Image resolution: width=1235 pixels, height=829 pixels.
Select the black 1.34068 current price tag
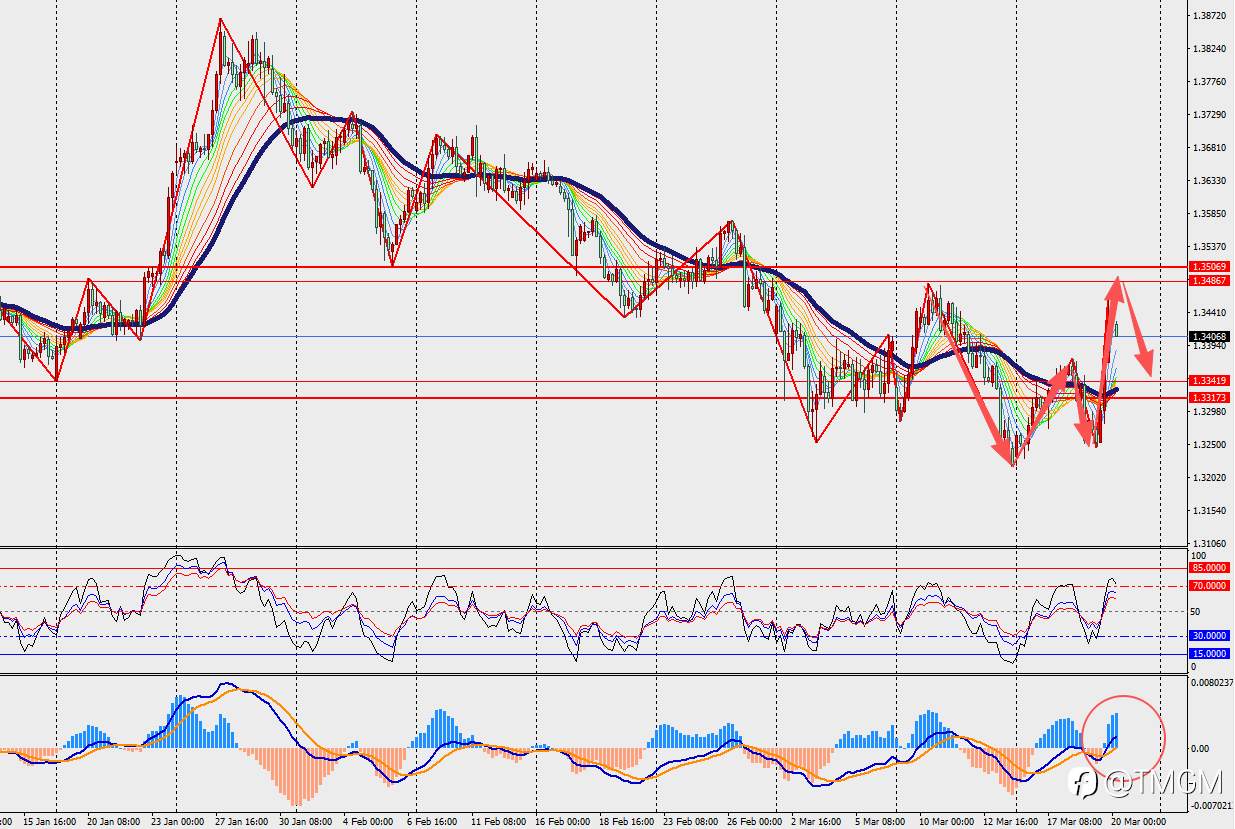pos(1209,337)
